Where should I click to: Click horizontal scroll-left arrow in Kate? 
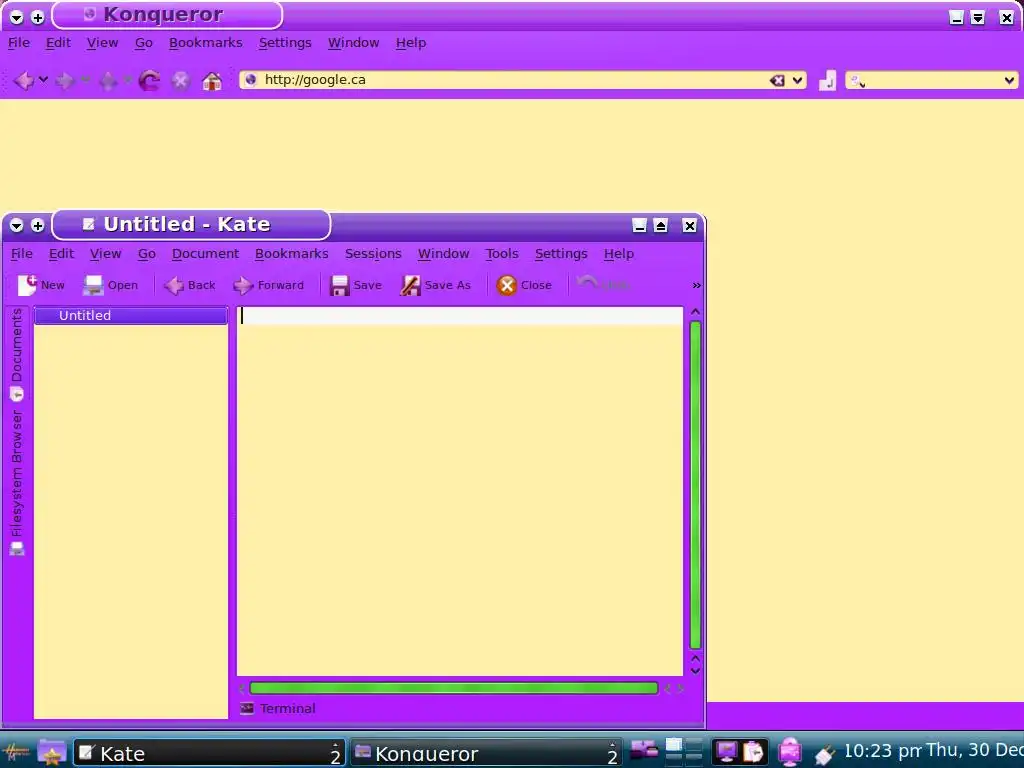click(x=242, y=688)
